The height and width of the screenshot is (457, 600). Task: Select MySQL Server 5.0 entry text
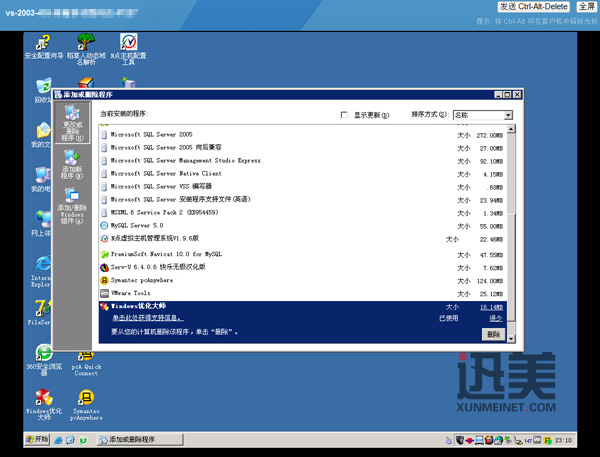tap(137, 225)
